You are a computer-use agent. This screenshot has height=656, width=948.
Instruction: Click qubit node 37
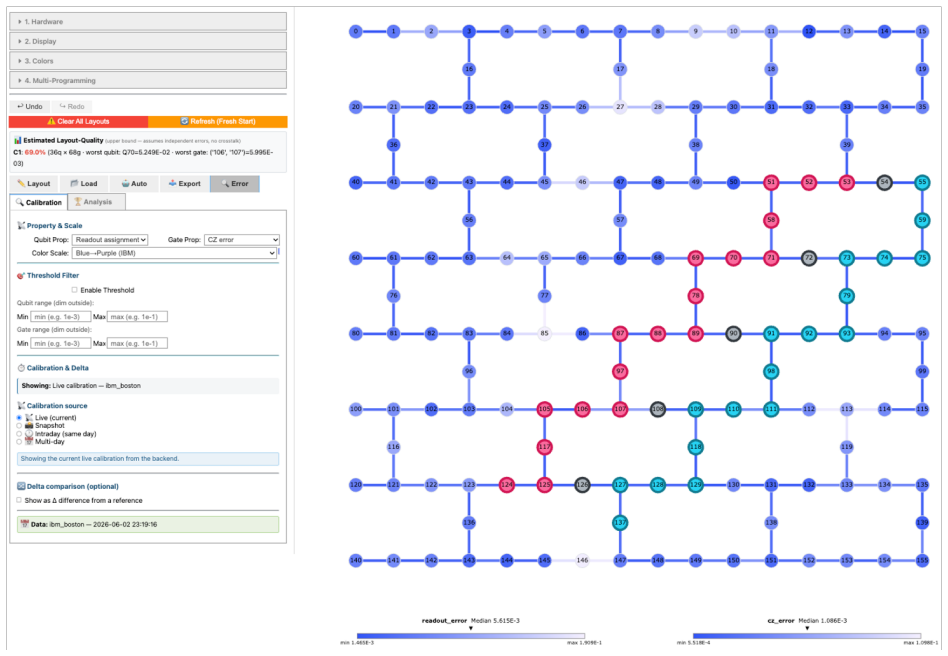(544, 145)
